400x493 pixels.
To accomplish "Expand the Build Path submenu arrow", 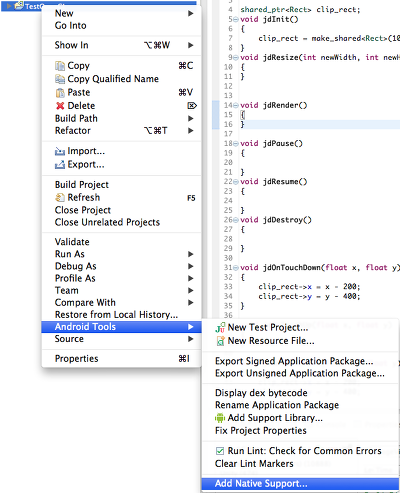I will [191, 118].
